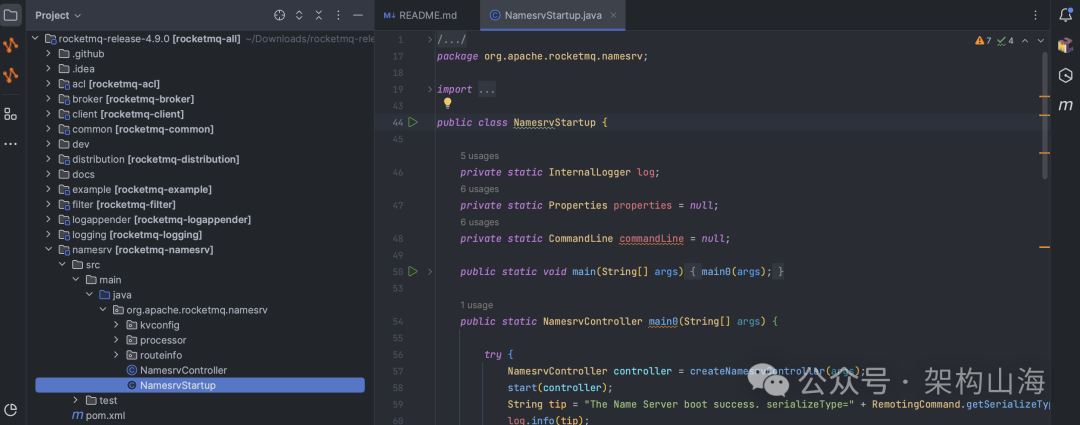Unfold the import block at line 19
The width and height of the screenshot is (1080, 425).
pyautogui.click(x=430, y=90)
